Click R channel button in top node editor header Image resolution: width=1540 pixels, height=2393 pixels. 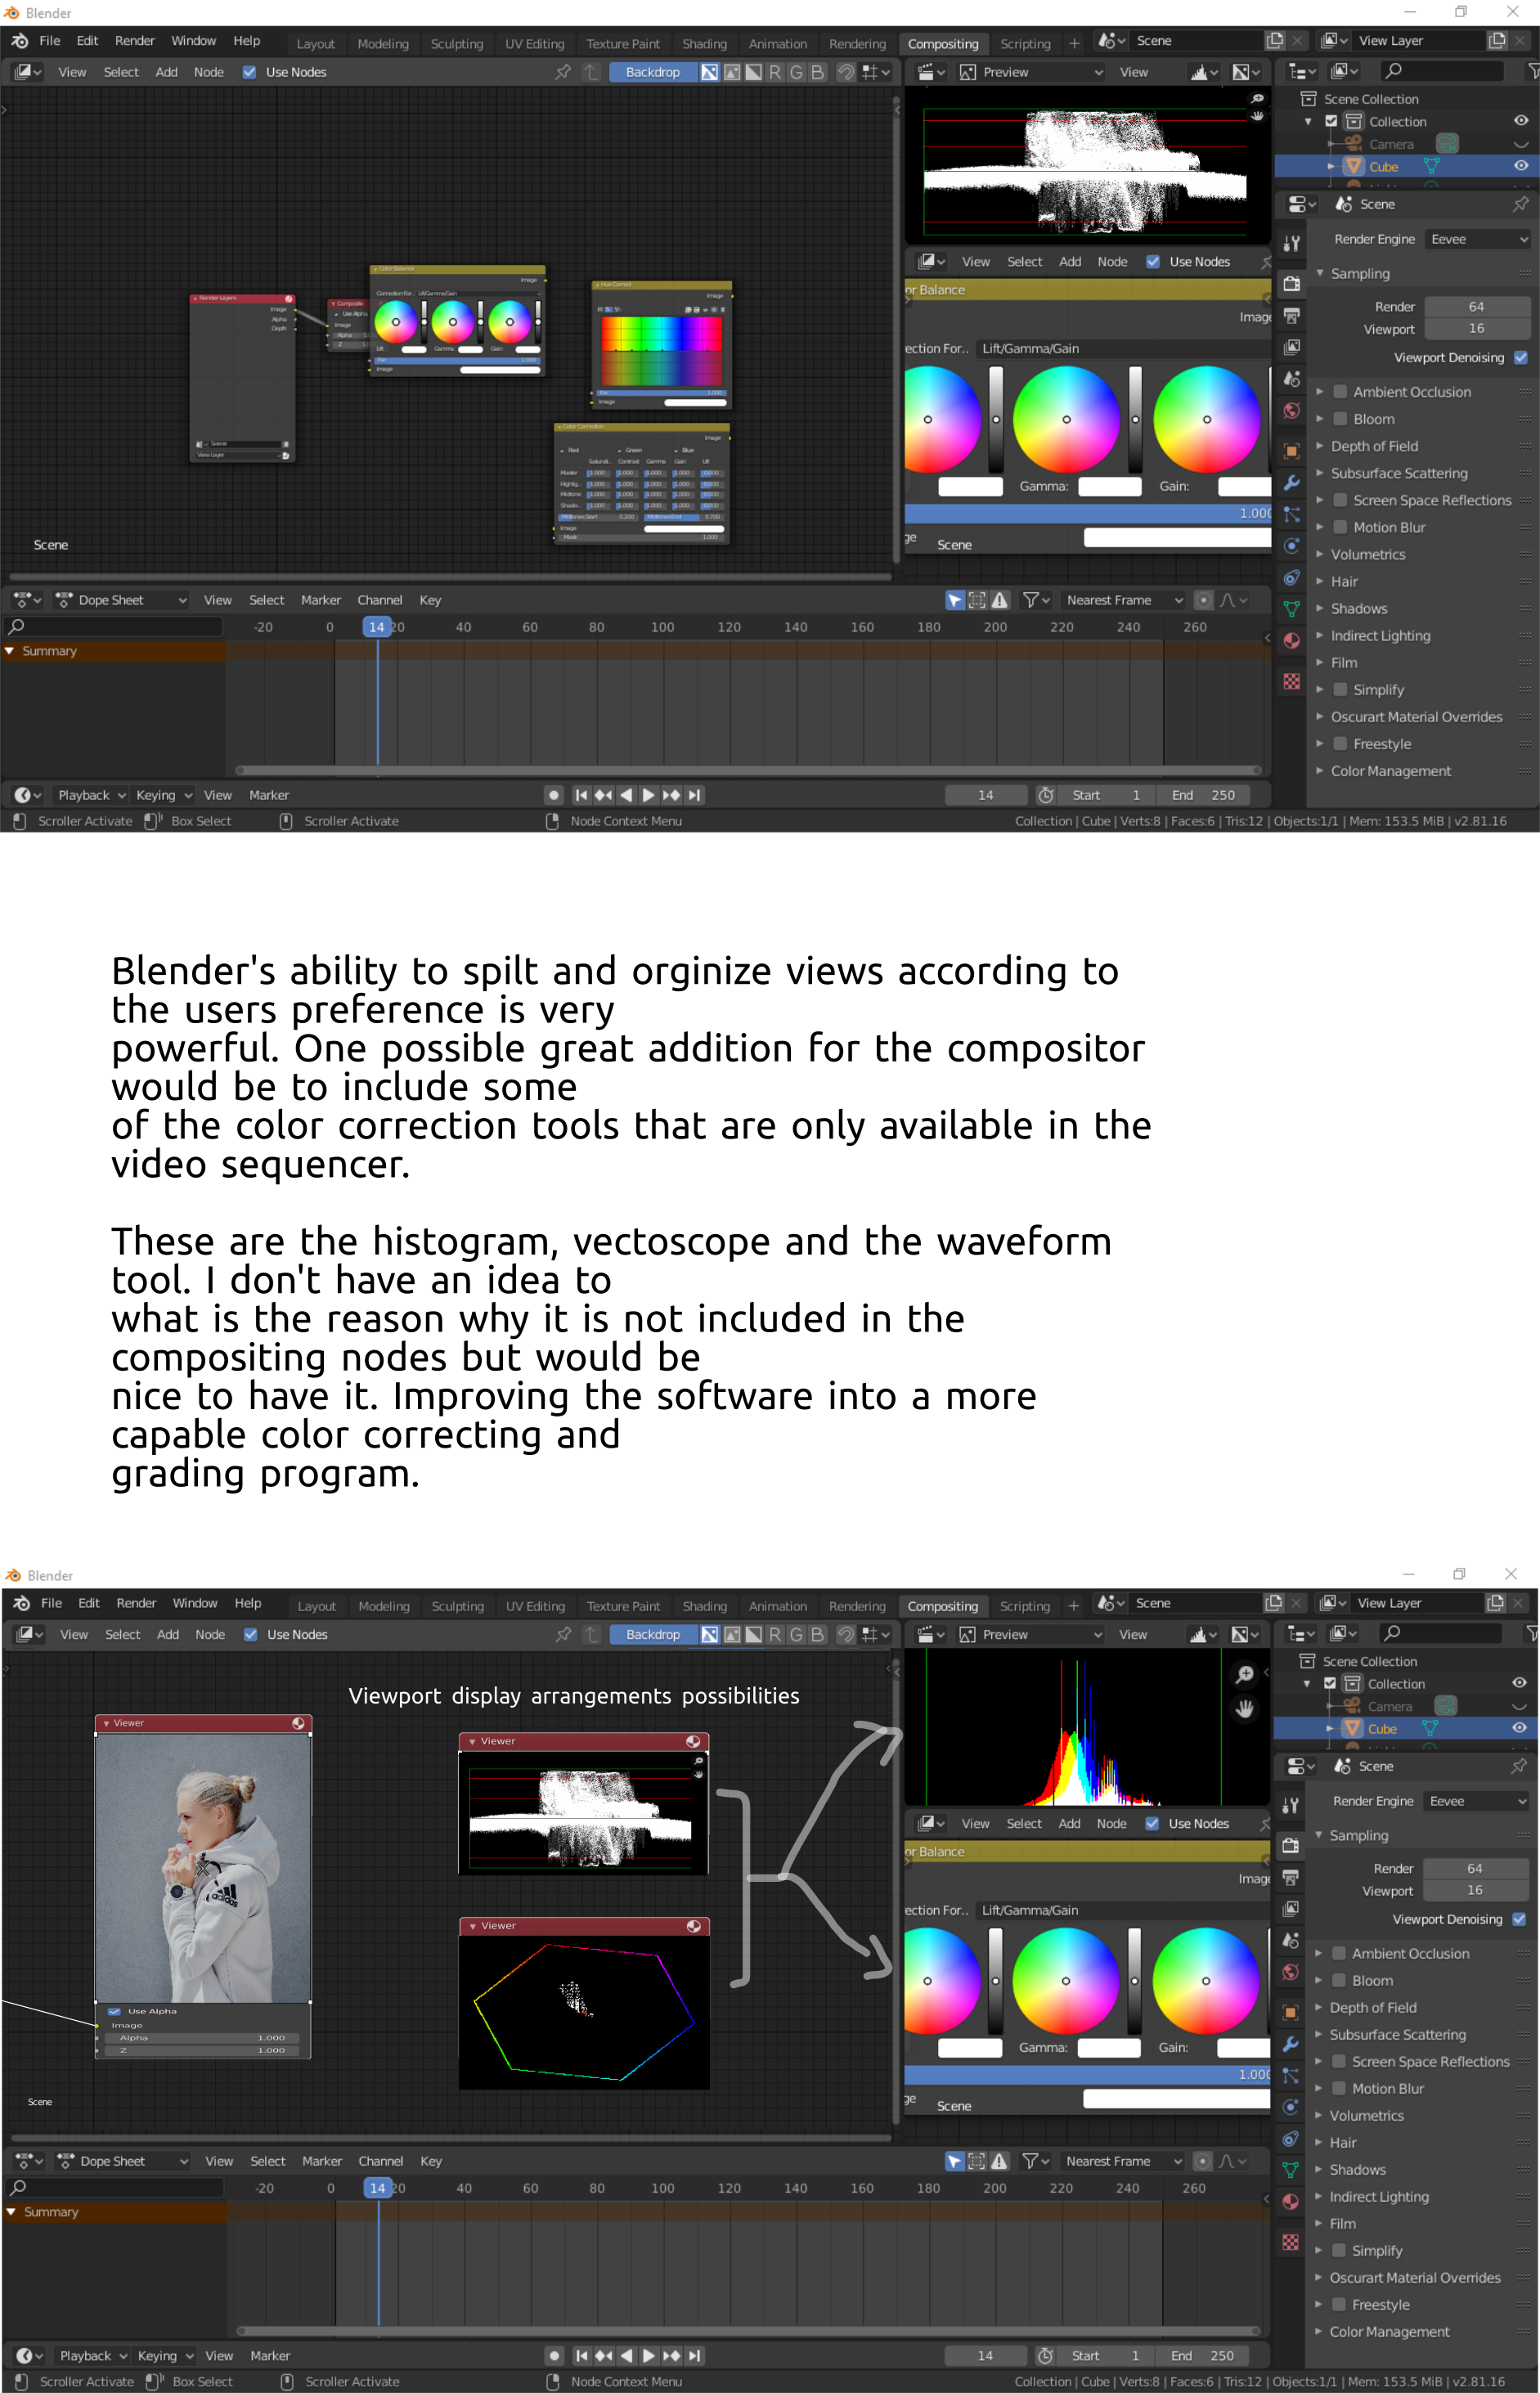(x=774, y=72)
